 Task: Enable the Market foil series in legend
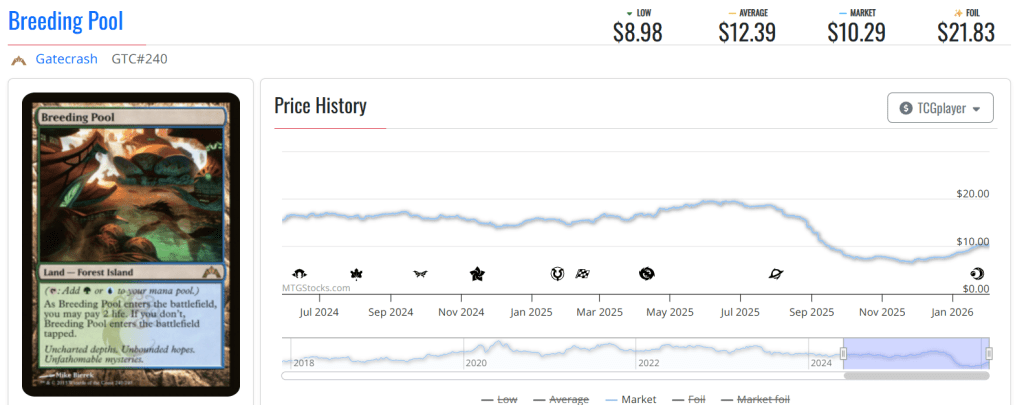click(755, 399)
